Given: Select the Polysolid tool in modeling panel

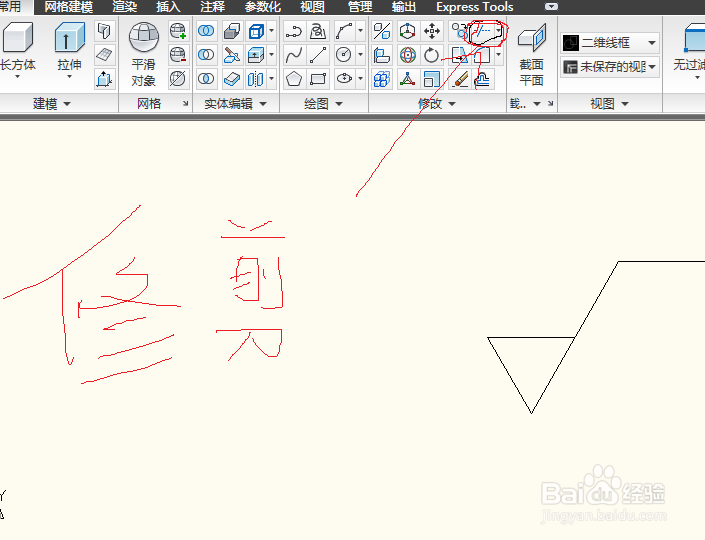Looking at the screenshot, I should pyautogui.click(x=104, y=31).
